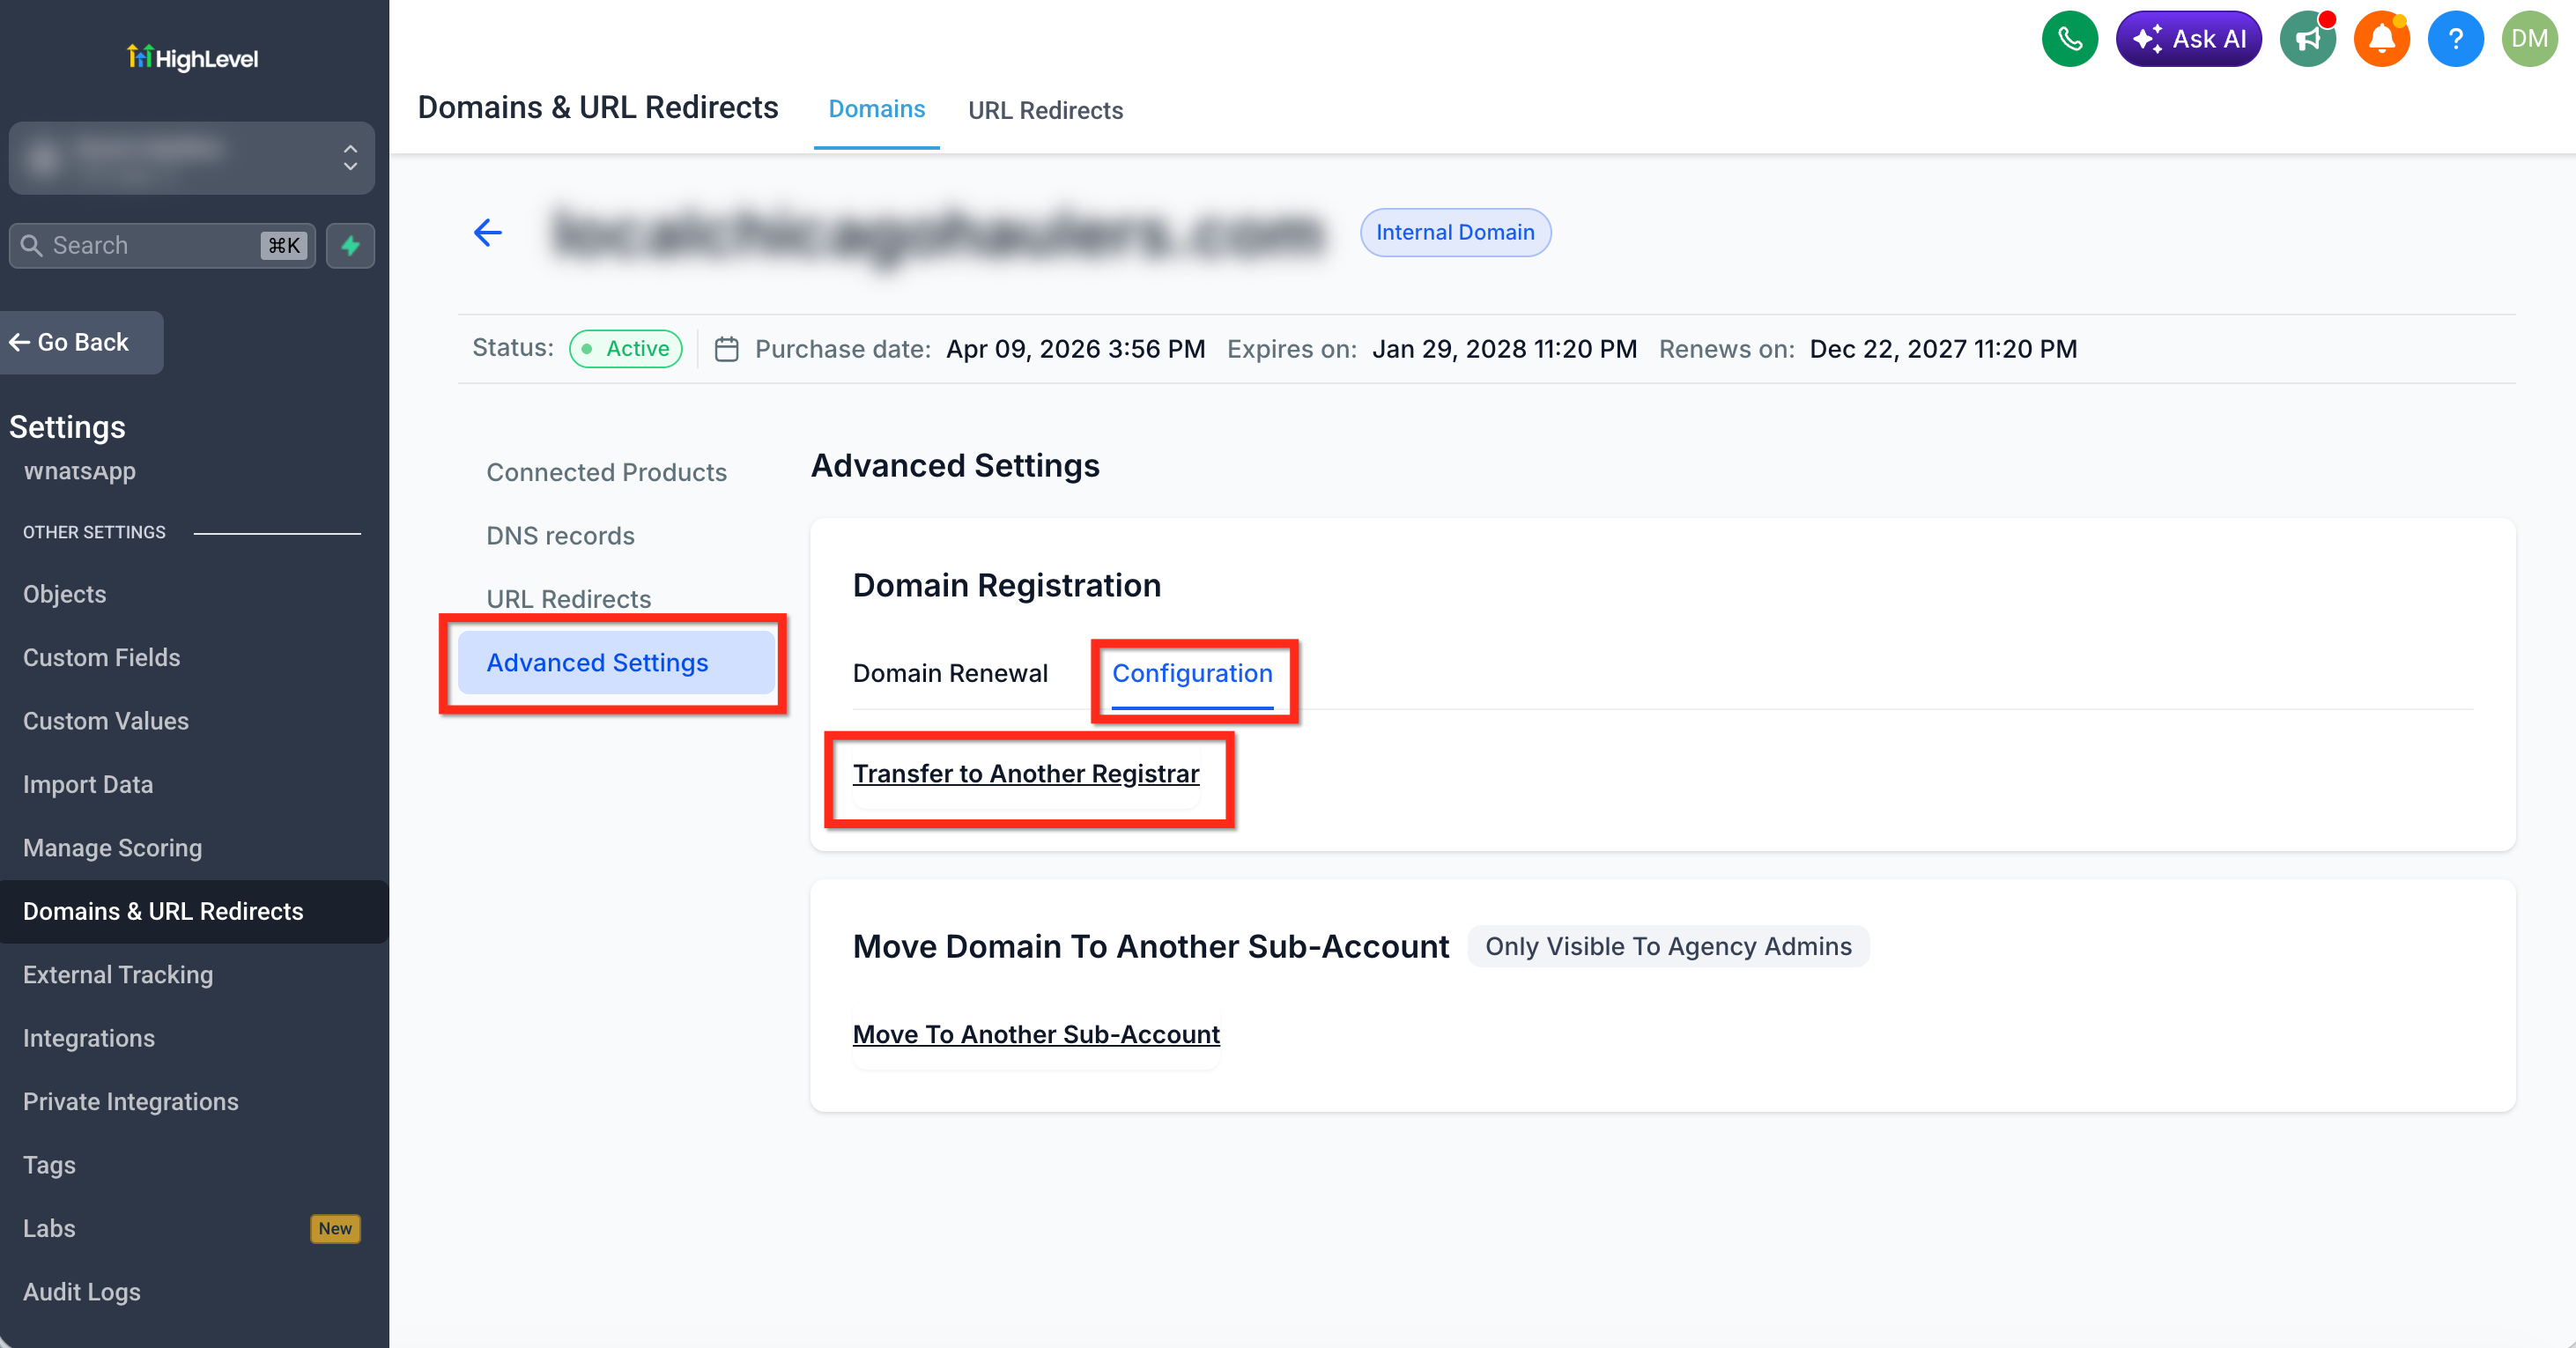Select Domains & URL Redirects in sidebar

(x=194, y=911)
